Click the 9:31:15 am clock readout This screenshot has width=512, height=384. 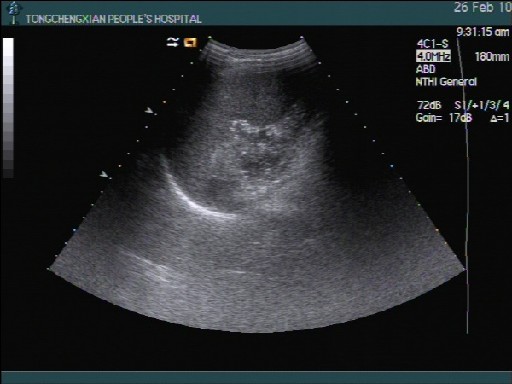[483, 32]
